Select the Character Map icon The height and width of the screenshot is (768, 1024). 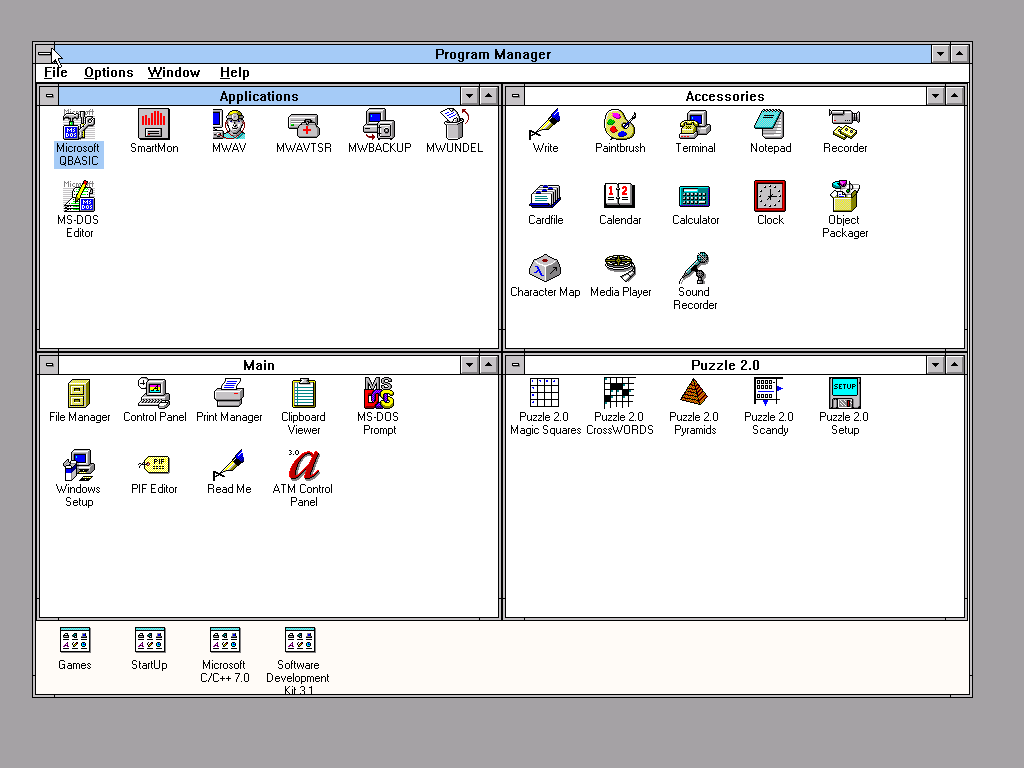pyautogui.click(x=545, y=269)
